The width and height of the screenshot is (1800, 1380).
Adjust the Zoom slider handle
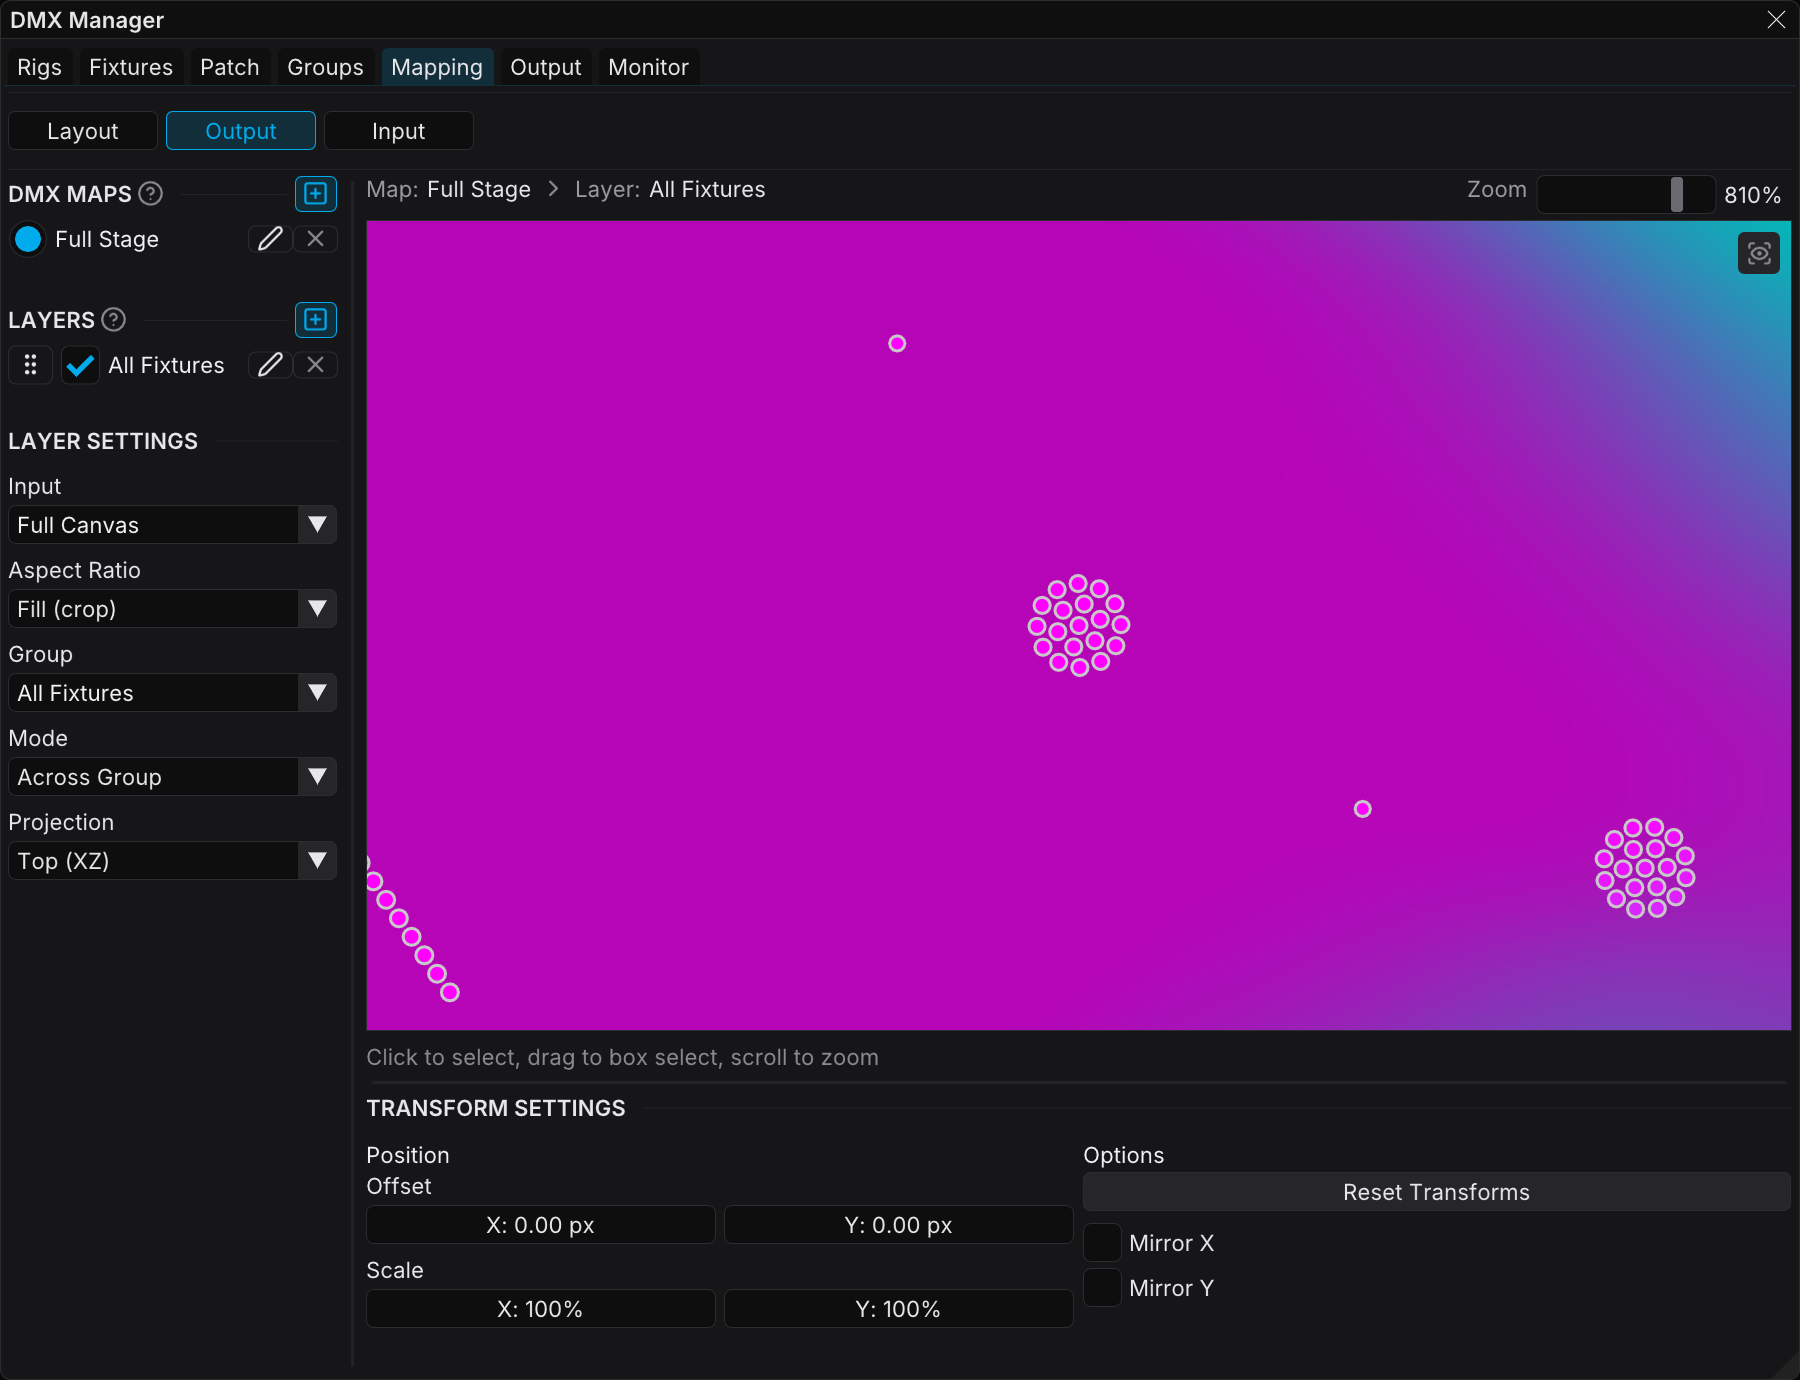coord(1677,194)
